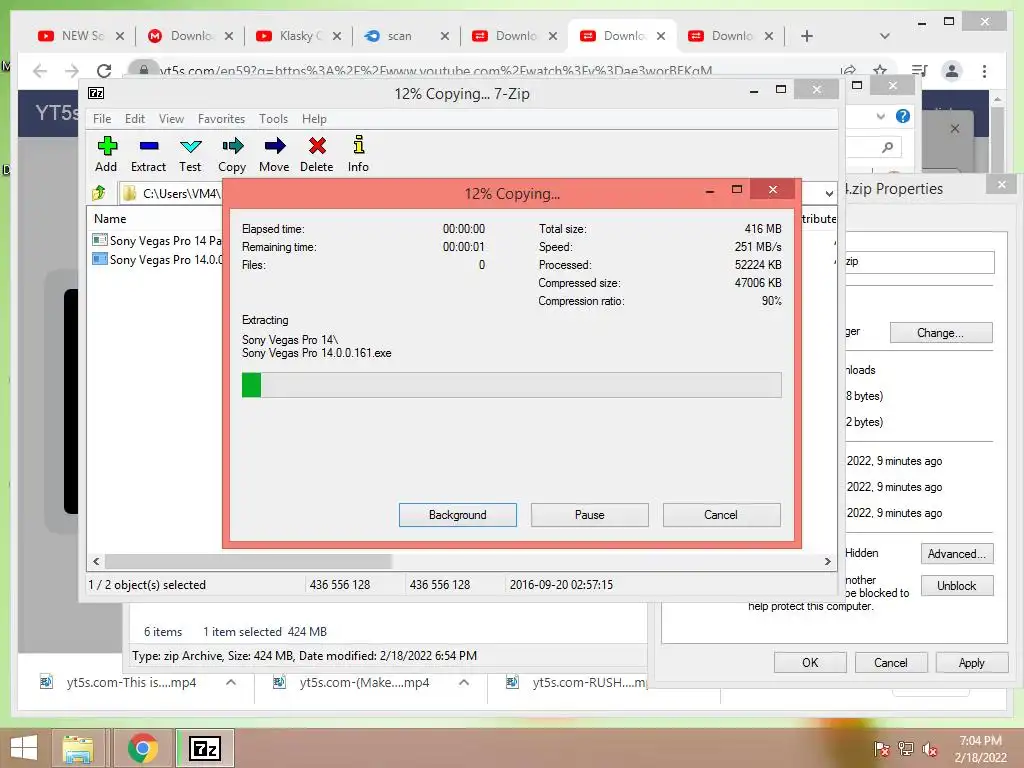Click the Chrome address bar URL

(x=436, y=71)
